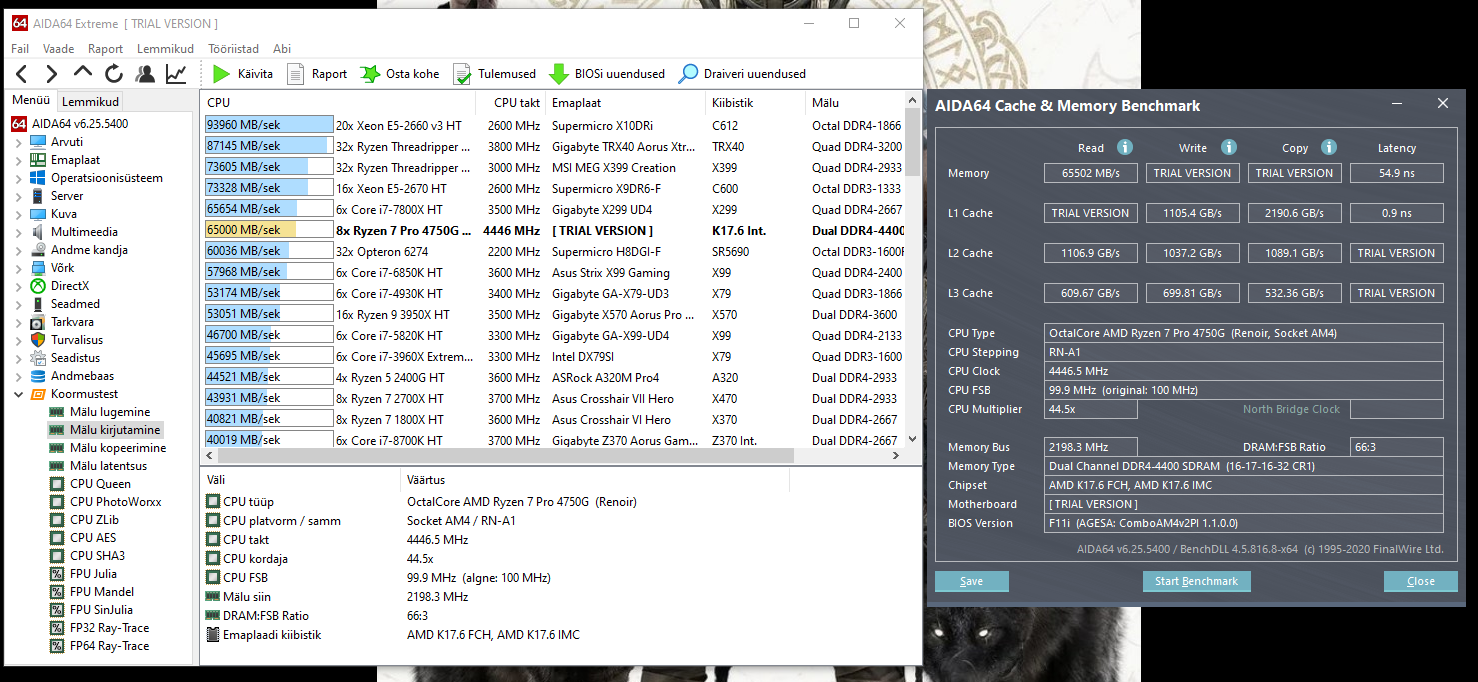Click Save in benchmark window
1478x682 pixels.
[x=971, y=581]
